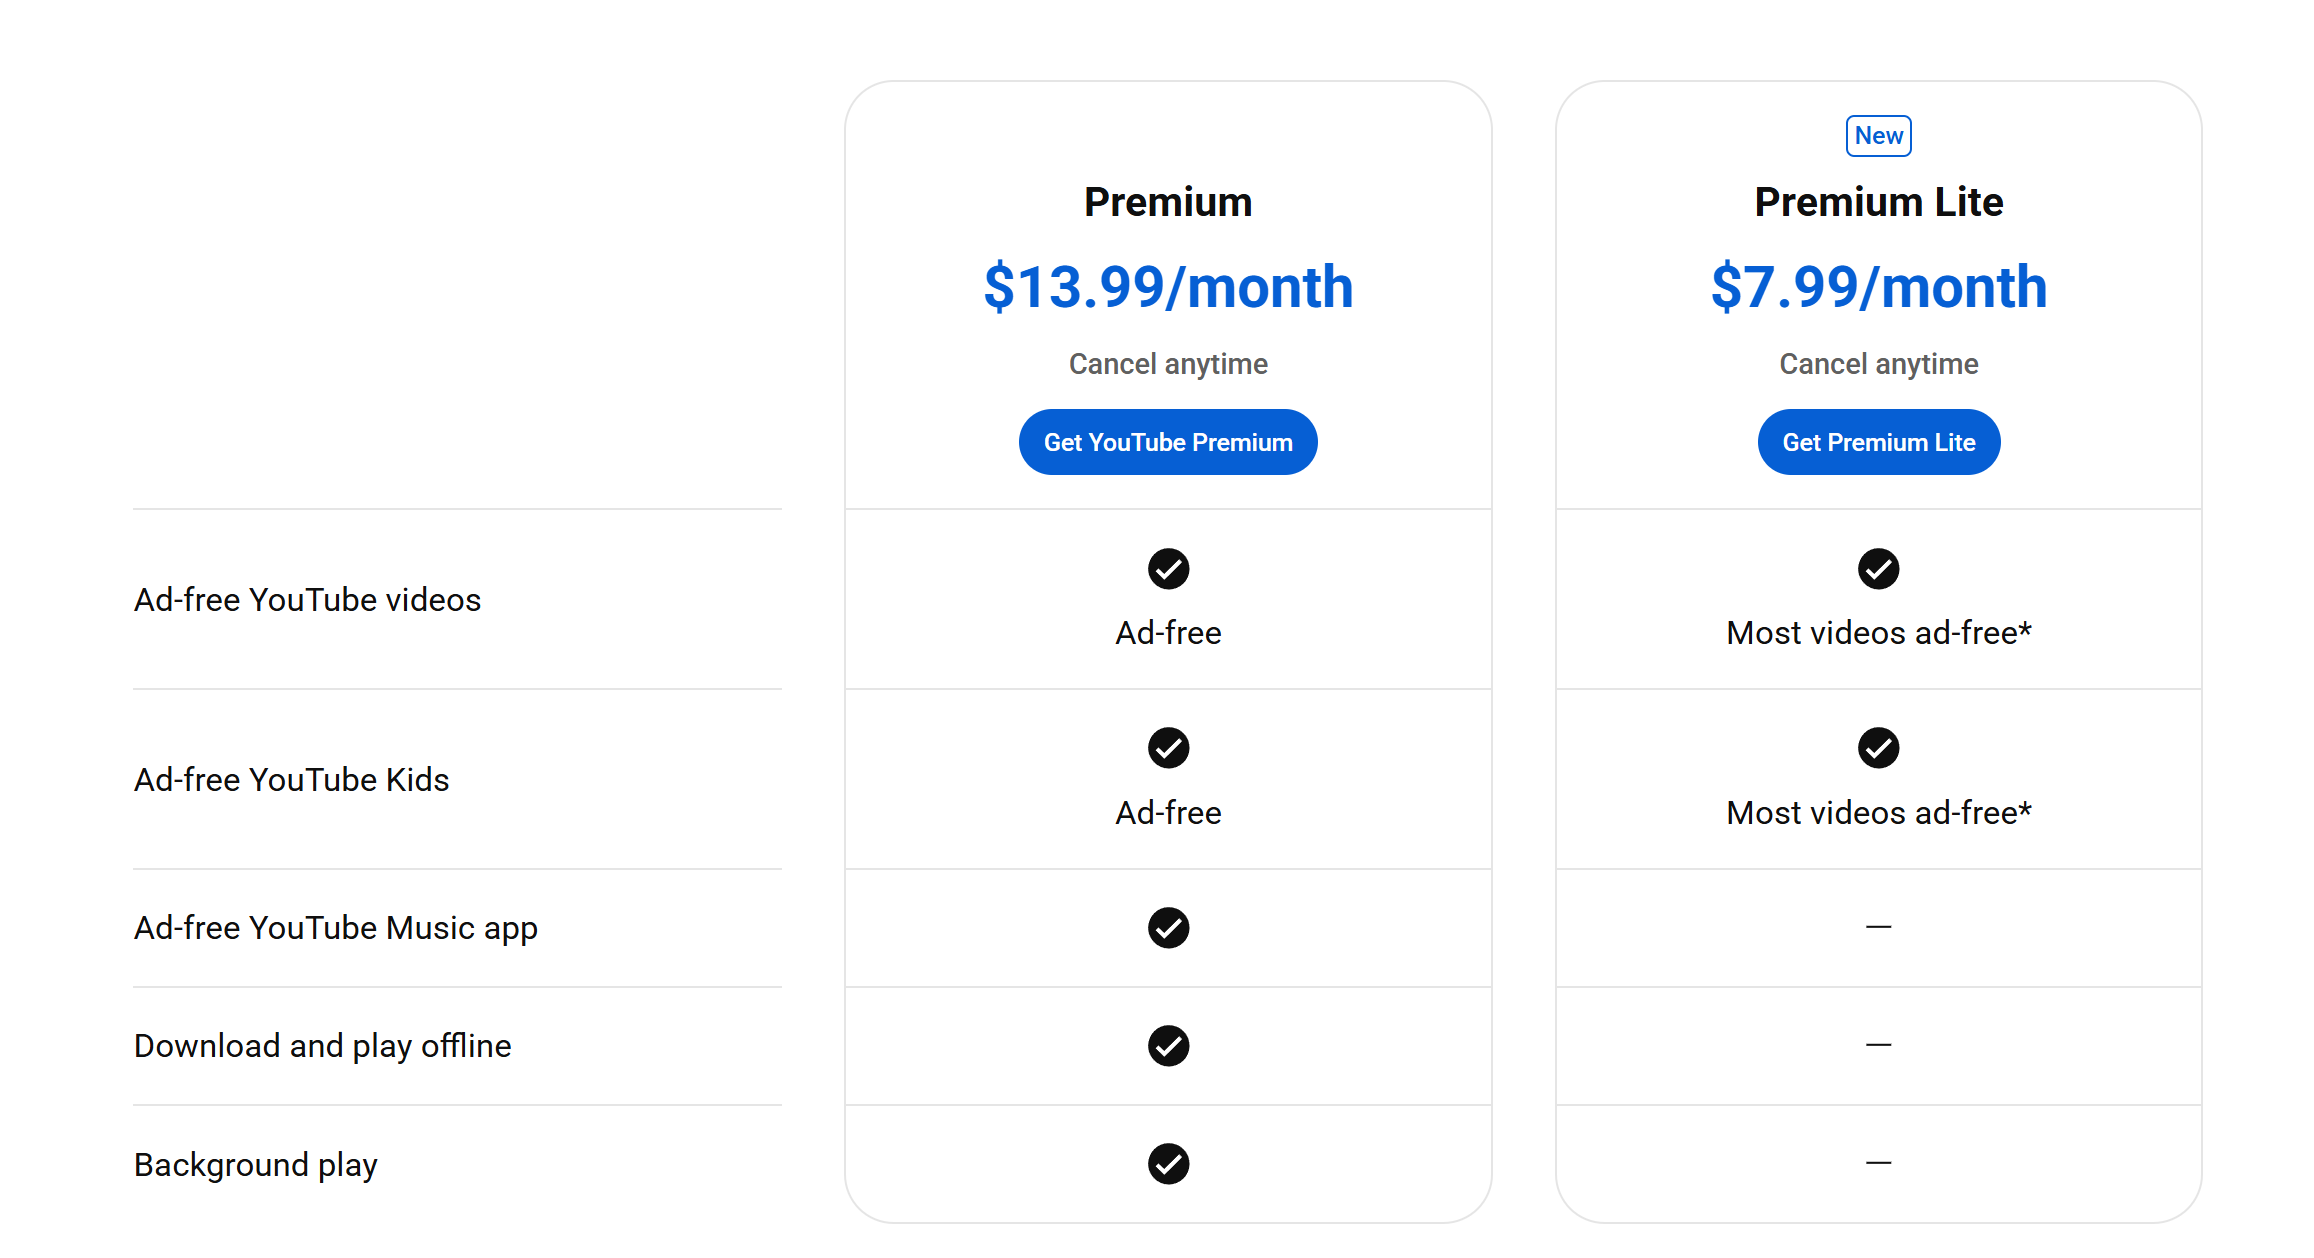Click the New badge above Premium Lite
Screen dimensions: 2314x1258
pos(1878,136)
